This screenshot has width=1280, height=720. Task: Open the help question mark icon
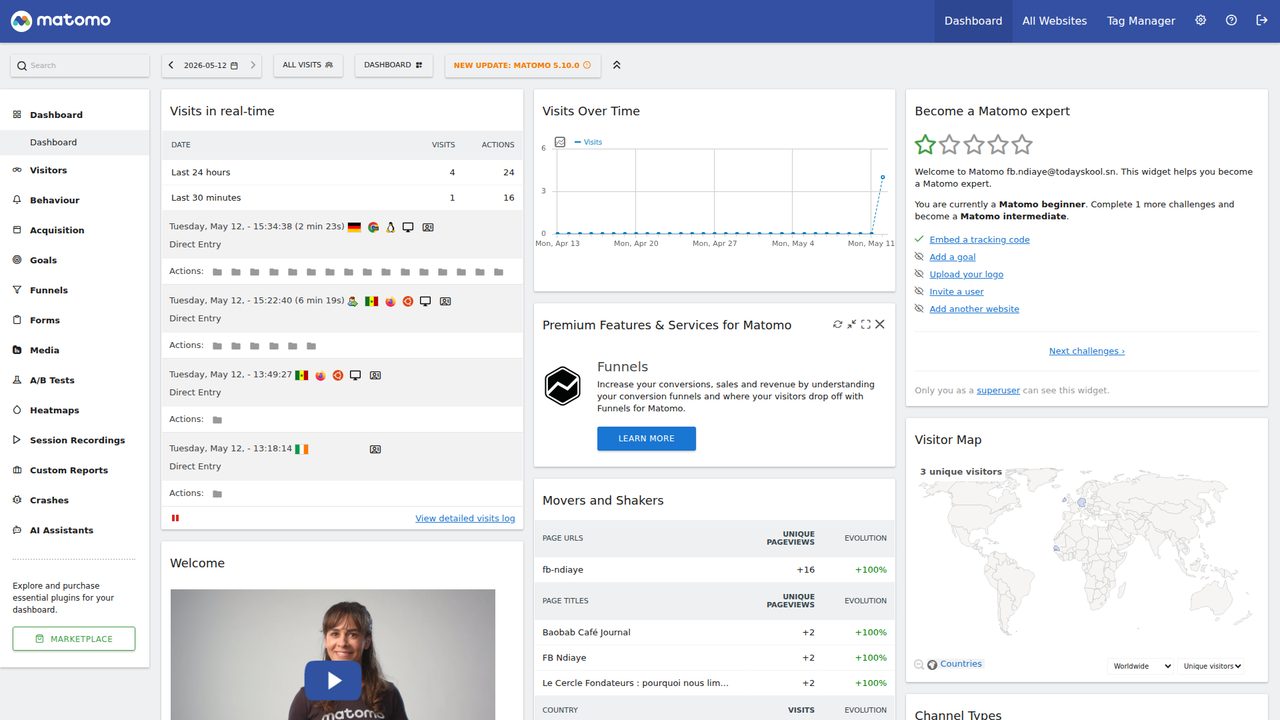click(x=1231, y=20)
